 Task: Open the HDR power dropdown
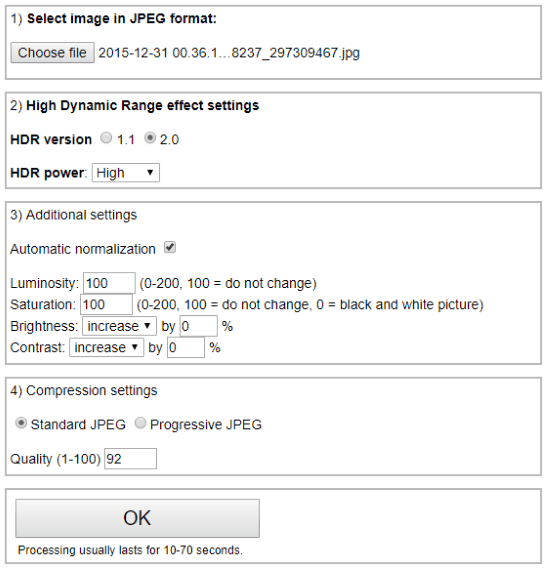(126, 173)
